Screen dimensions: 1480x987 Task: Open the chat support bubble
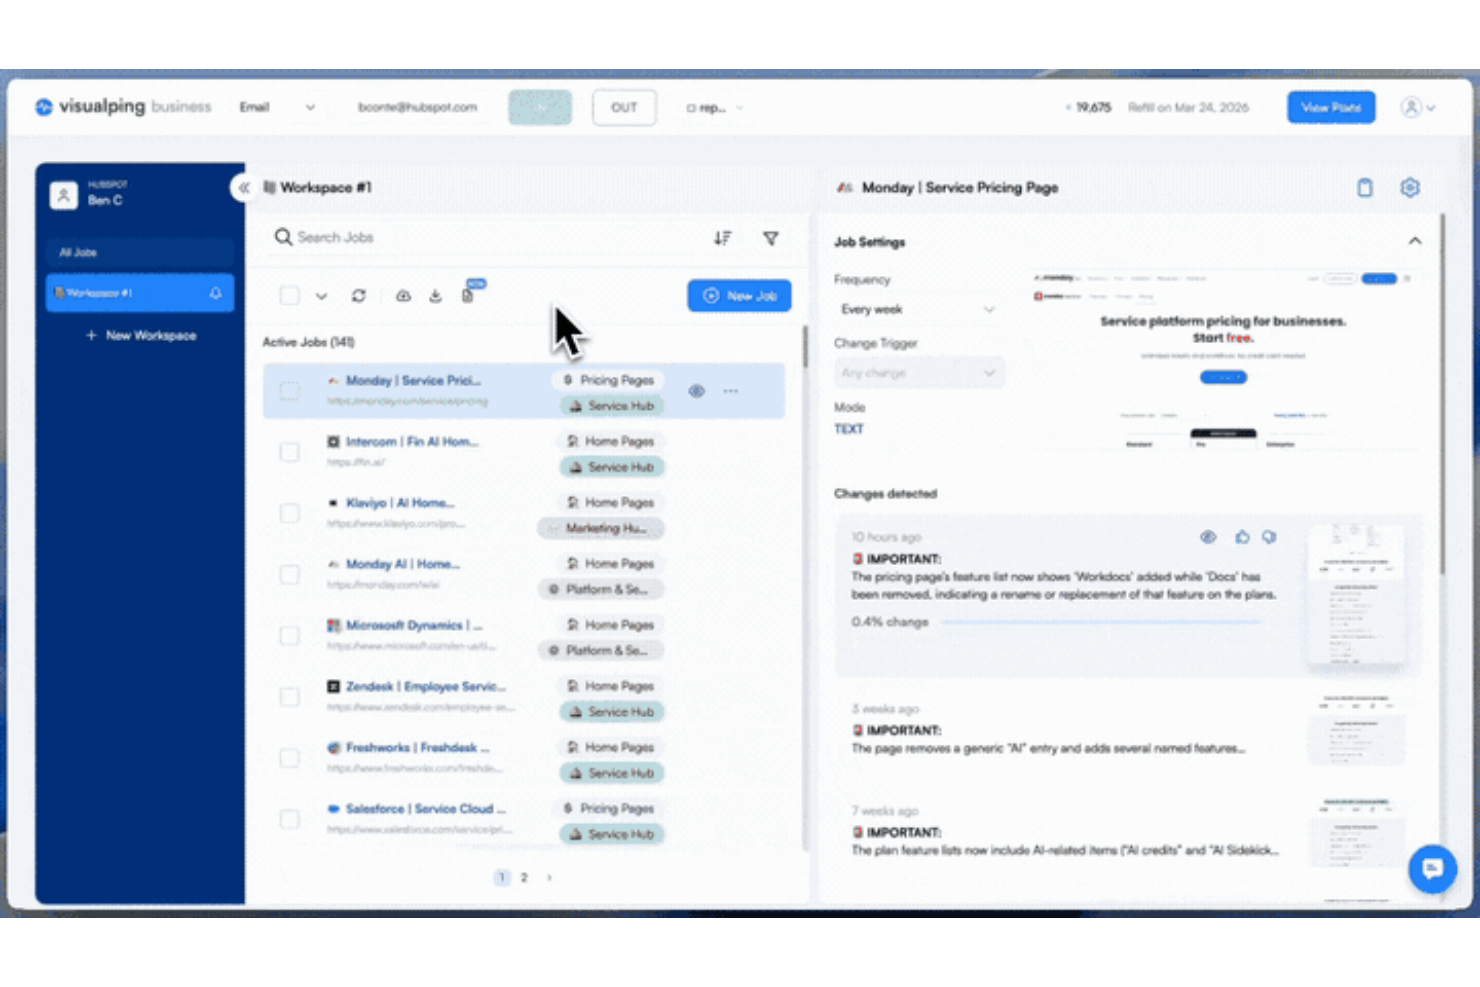click(x=1432, y=868)
